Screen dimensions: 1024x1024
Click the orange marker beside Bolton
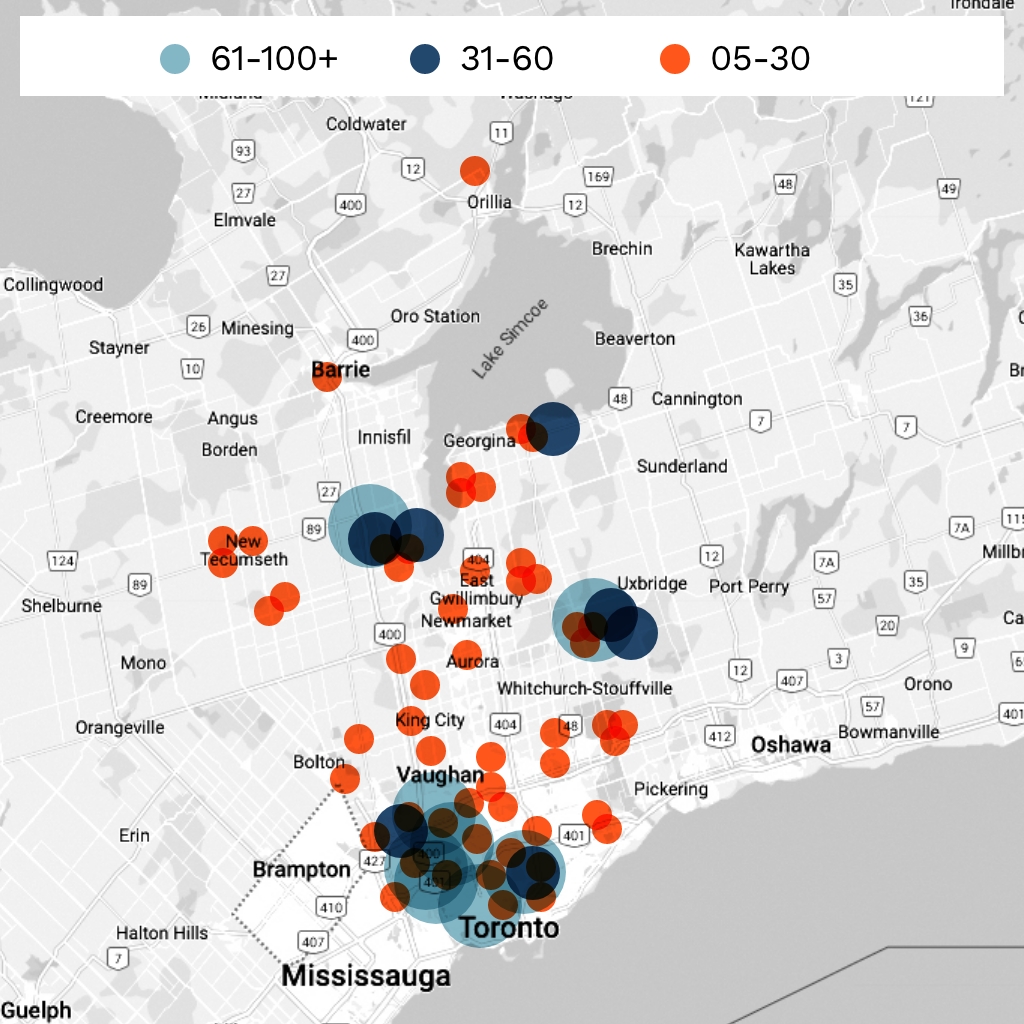pos(344,779)
